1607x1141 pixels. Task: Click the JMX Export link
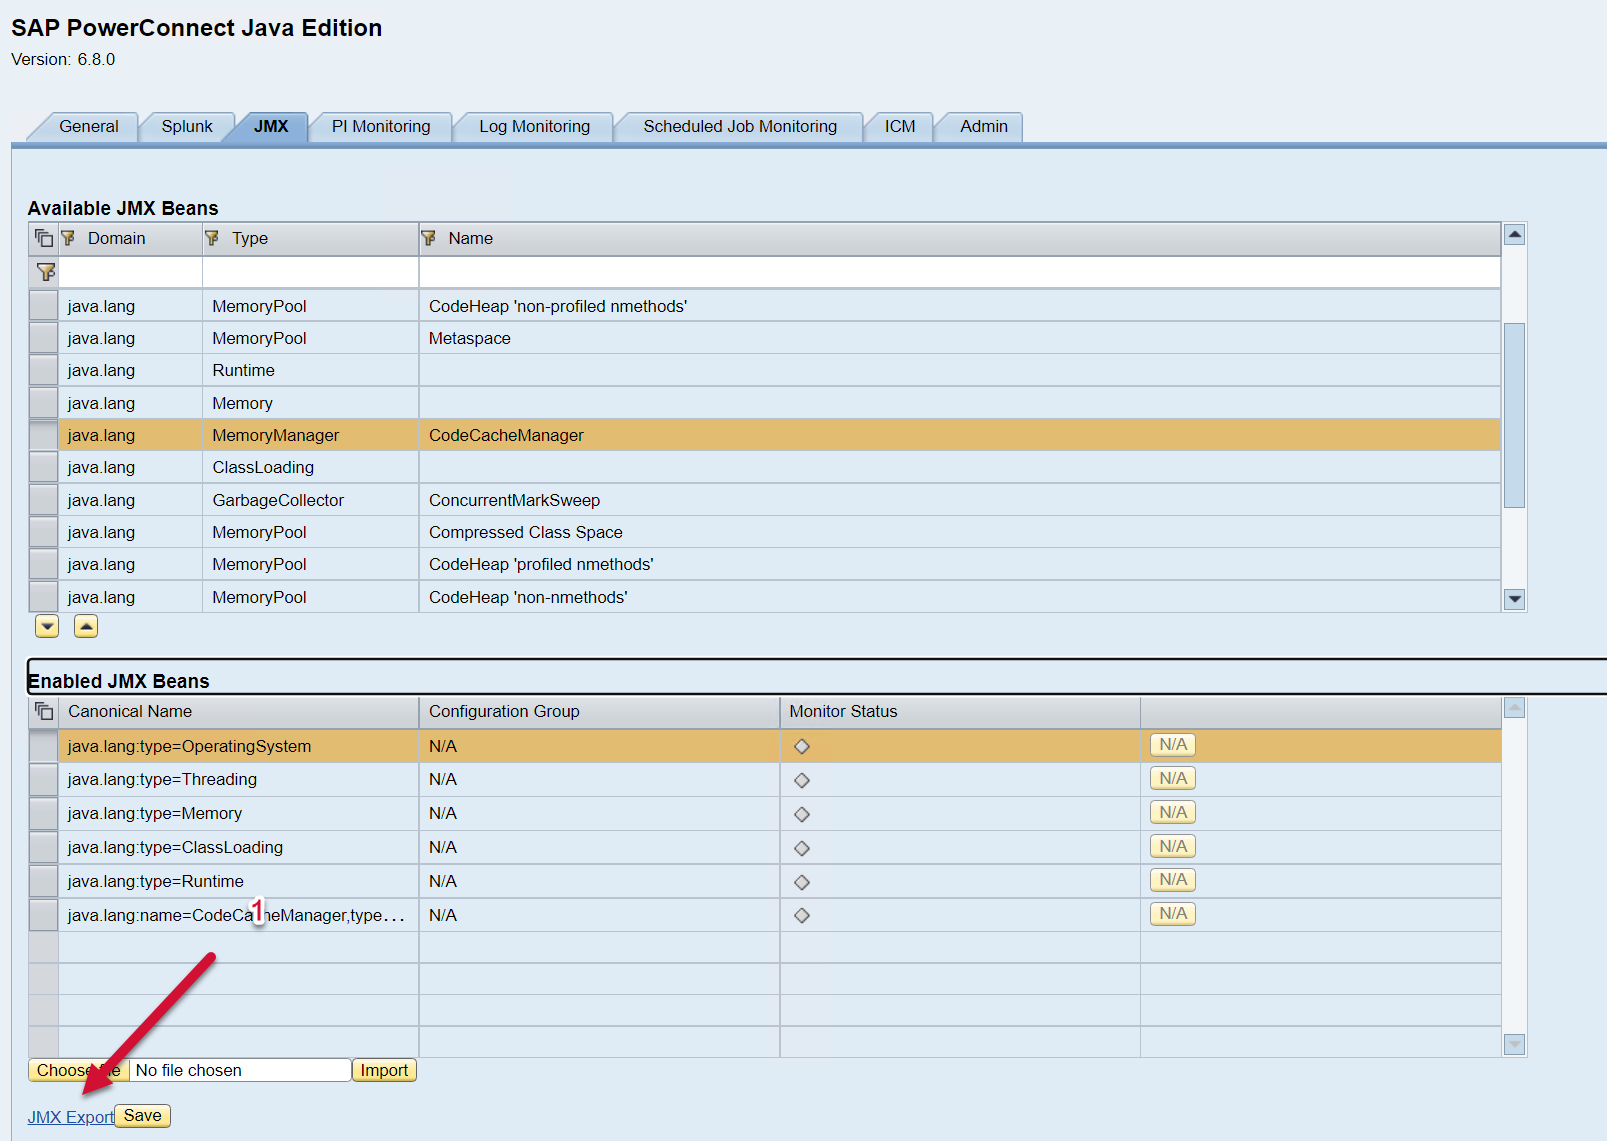[x=70, y=1117]
